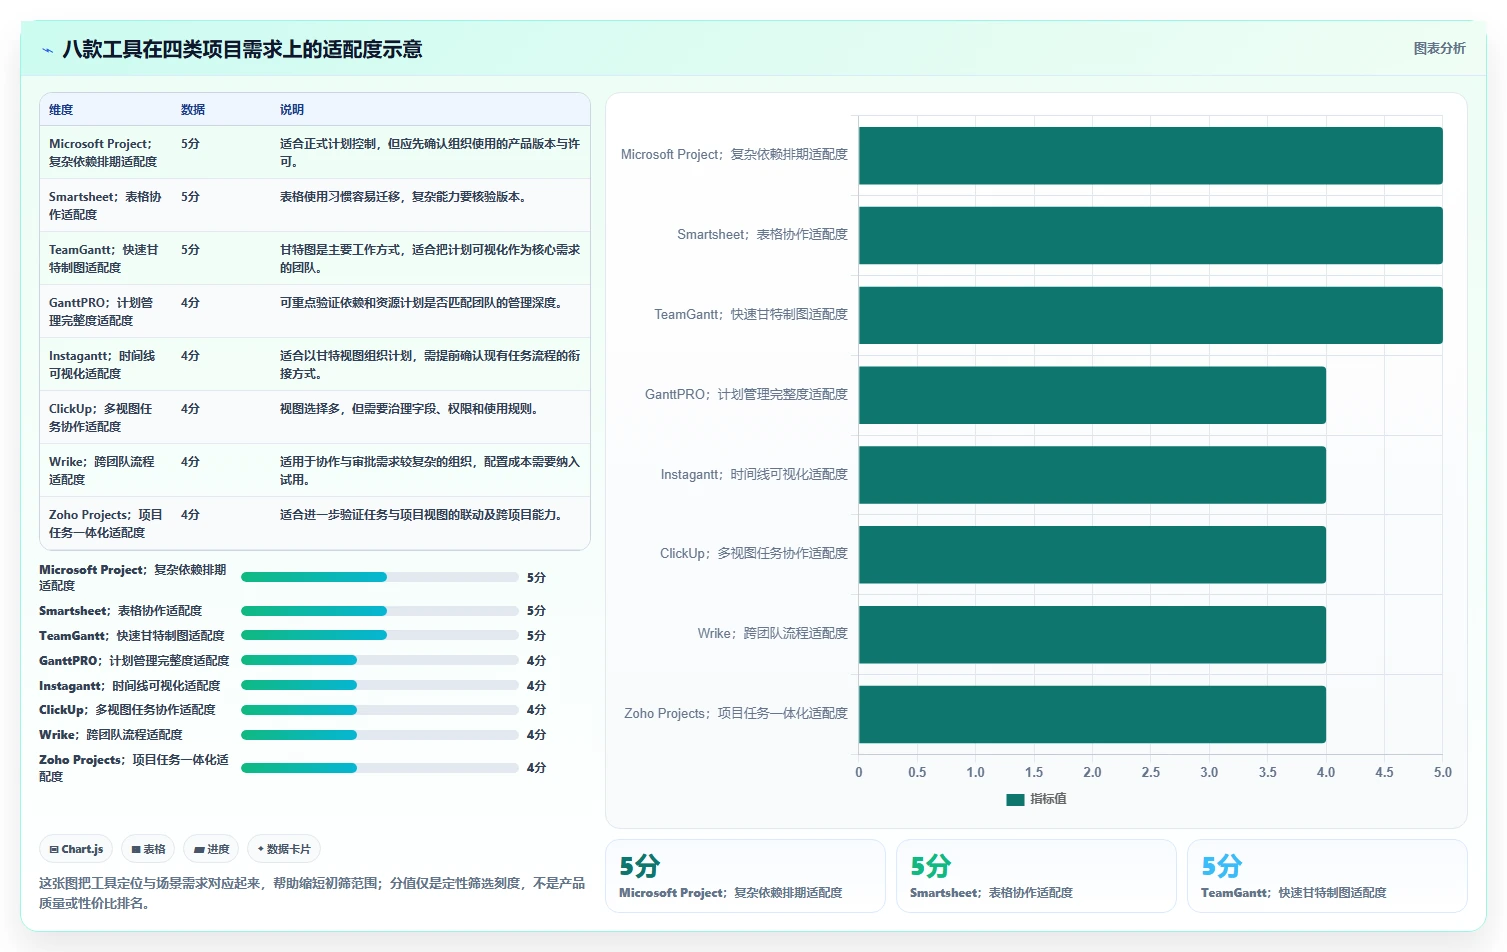
Task: Click the chart axis label GanttPRO；计划管理完整度适配度
Action: 746,395
